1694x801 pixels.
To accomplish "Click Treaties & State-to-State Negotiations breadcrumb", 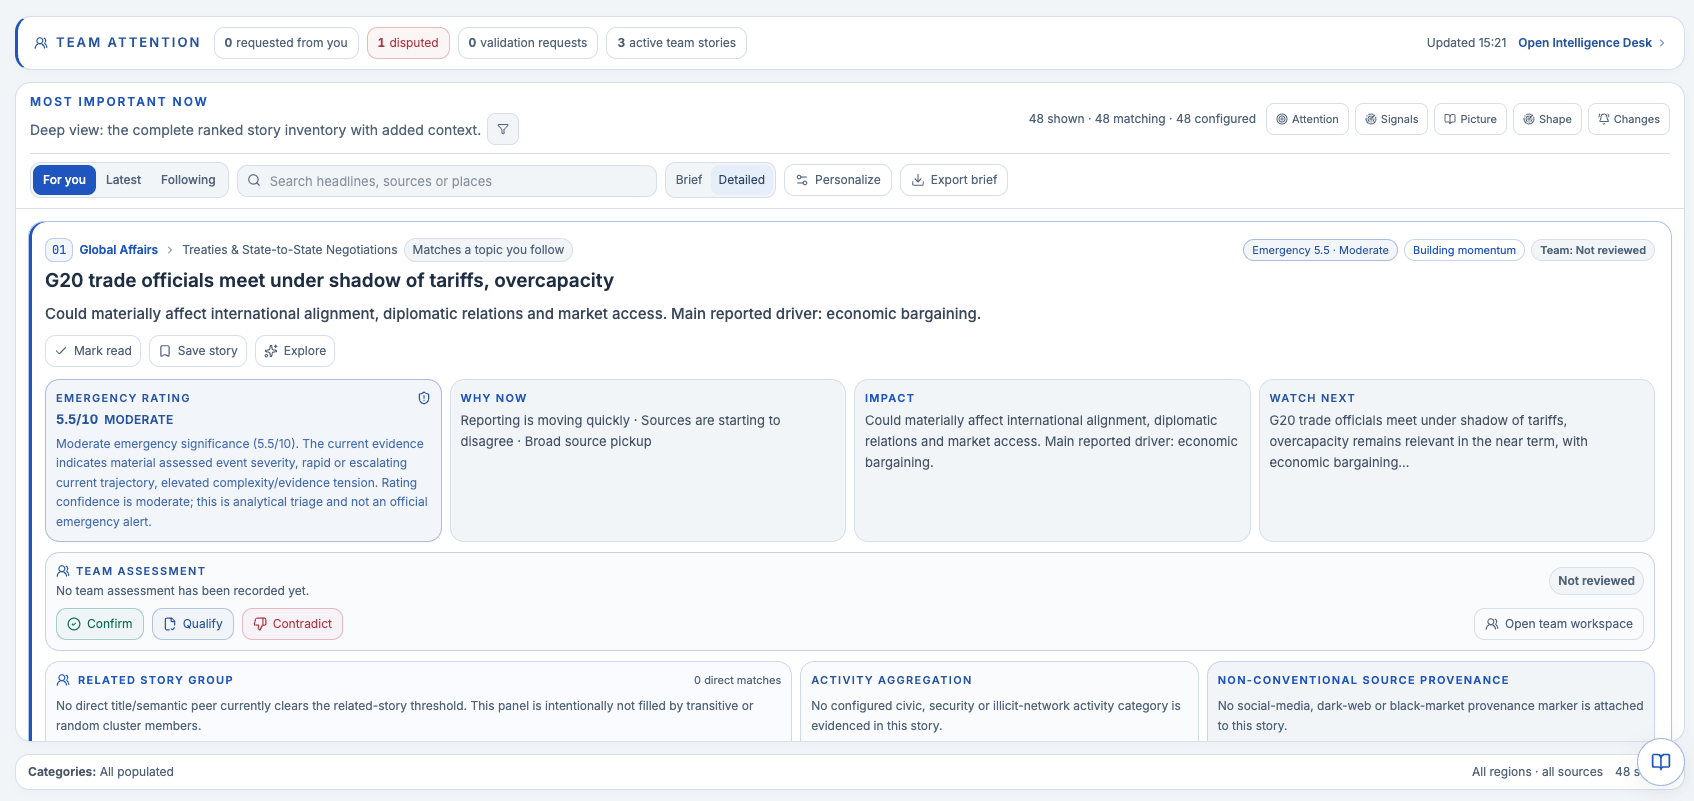I will pyautogui.click(x=290, y=250).
